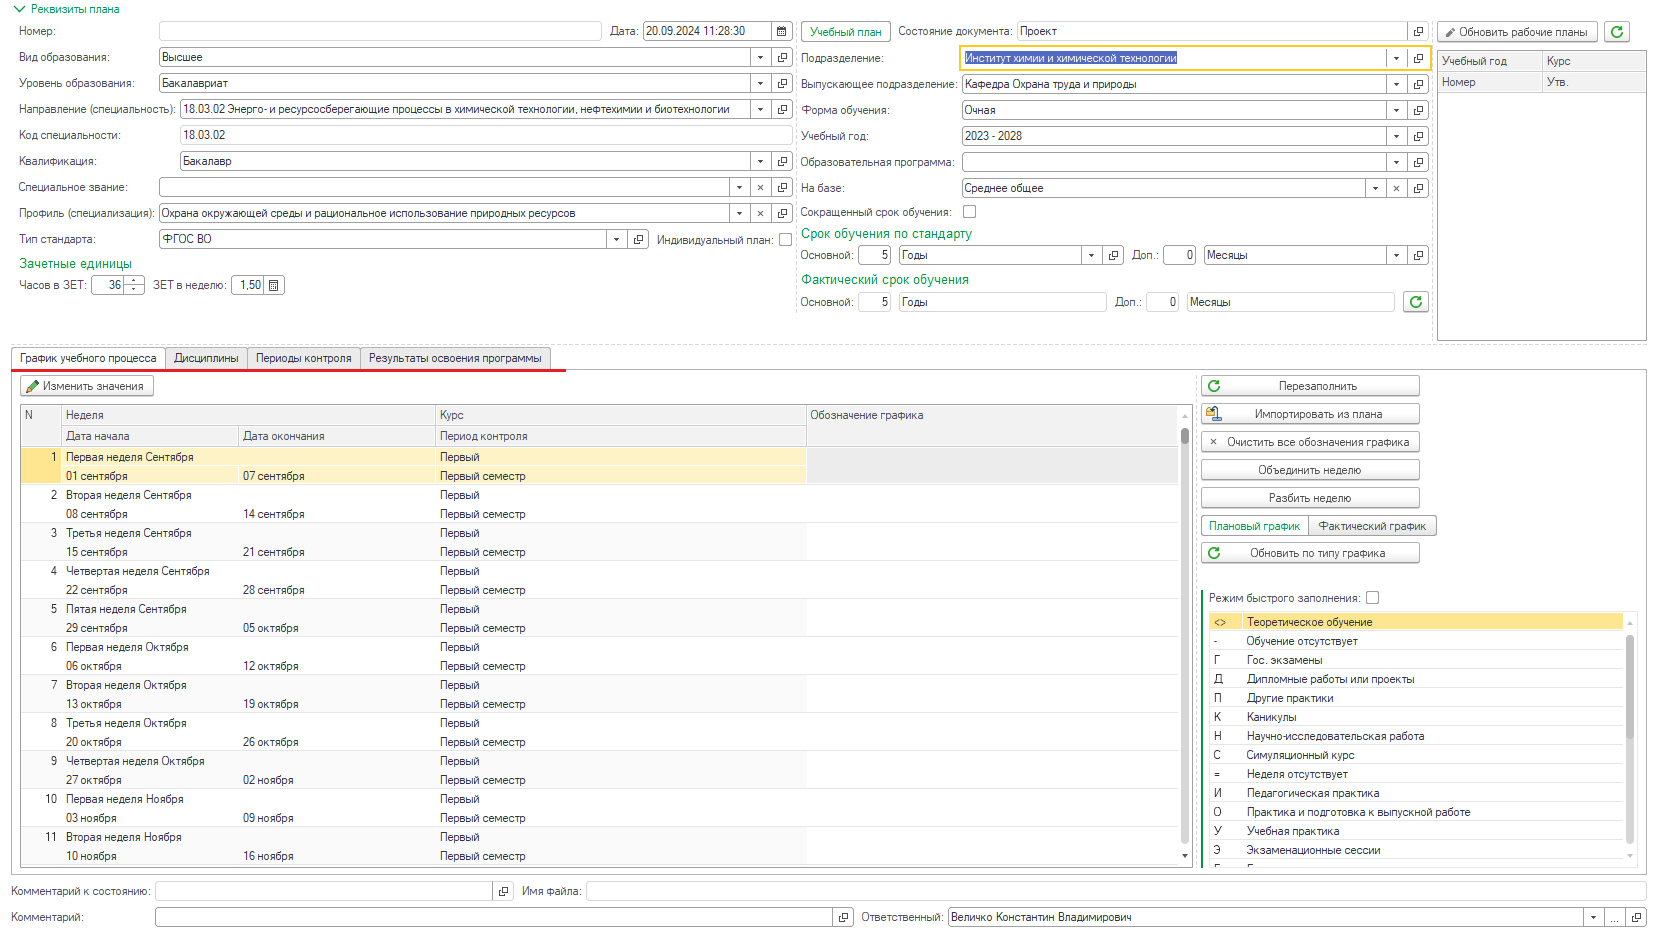Click Импортировать из плана button
This screenshot has height=929, width=1656.
[1310, 414]
